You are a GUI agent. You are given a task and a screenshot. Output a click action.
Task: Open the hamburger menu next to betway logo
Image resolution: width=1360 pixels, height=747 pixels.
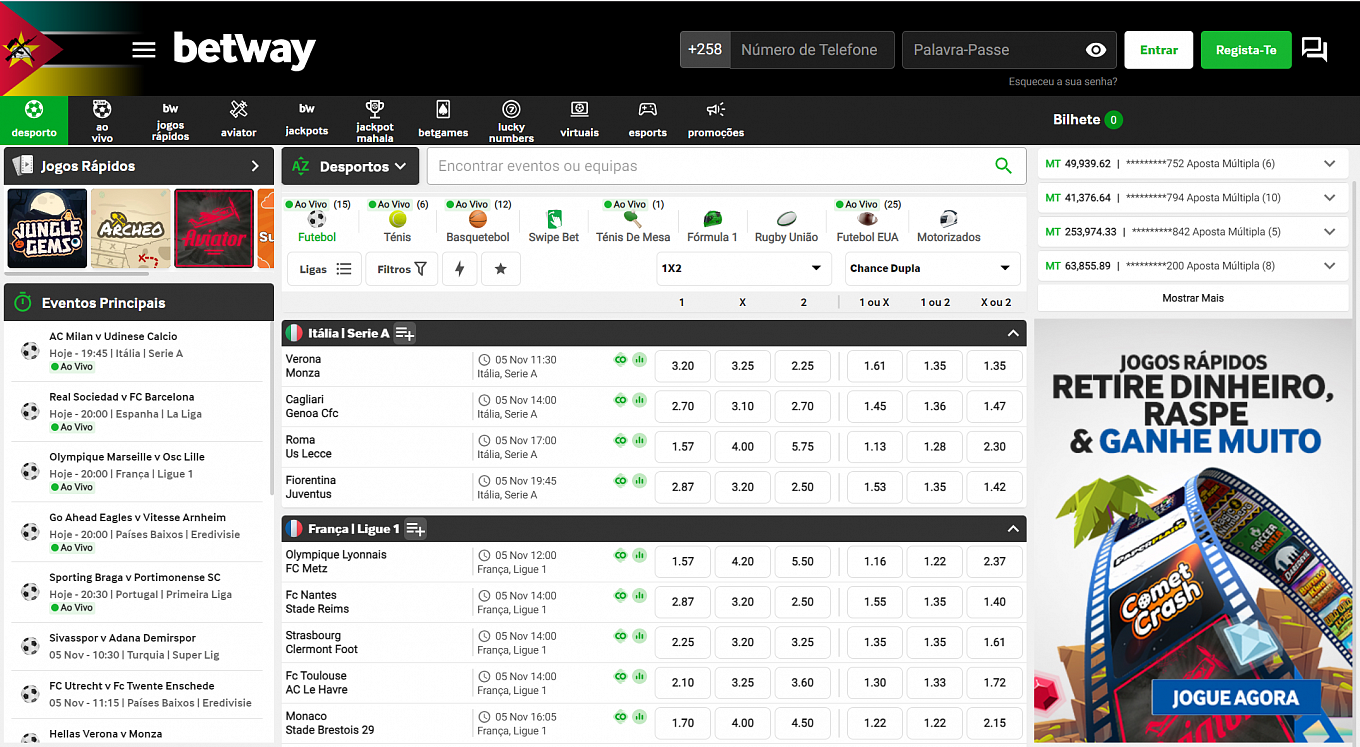(144, 50)
